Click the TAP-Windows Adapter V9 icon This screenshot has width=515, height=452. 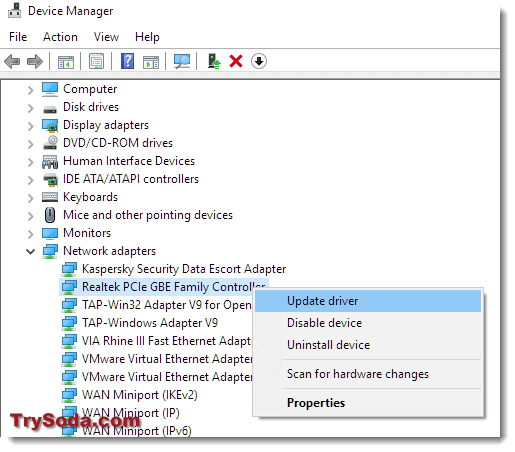tap(69, 323)
